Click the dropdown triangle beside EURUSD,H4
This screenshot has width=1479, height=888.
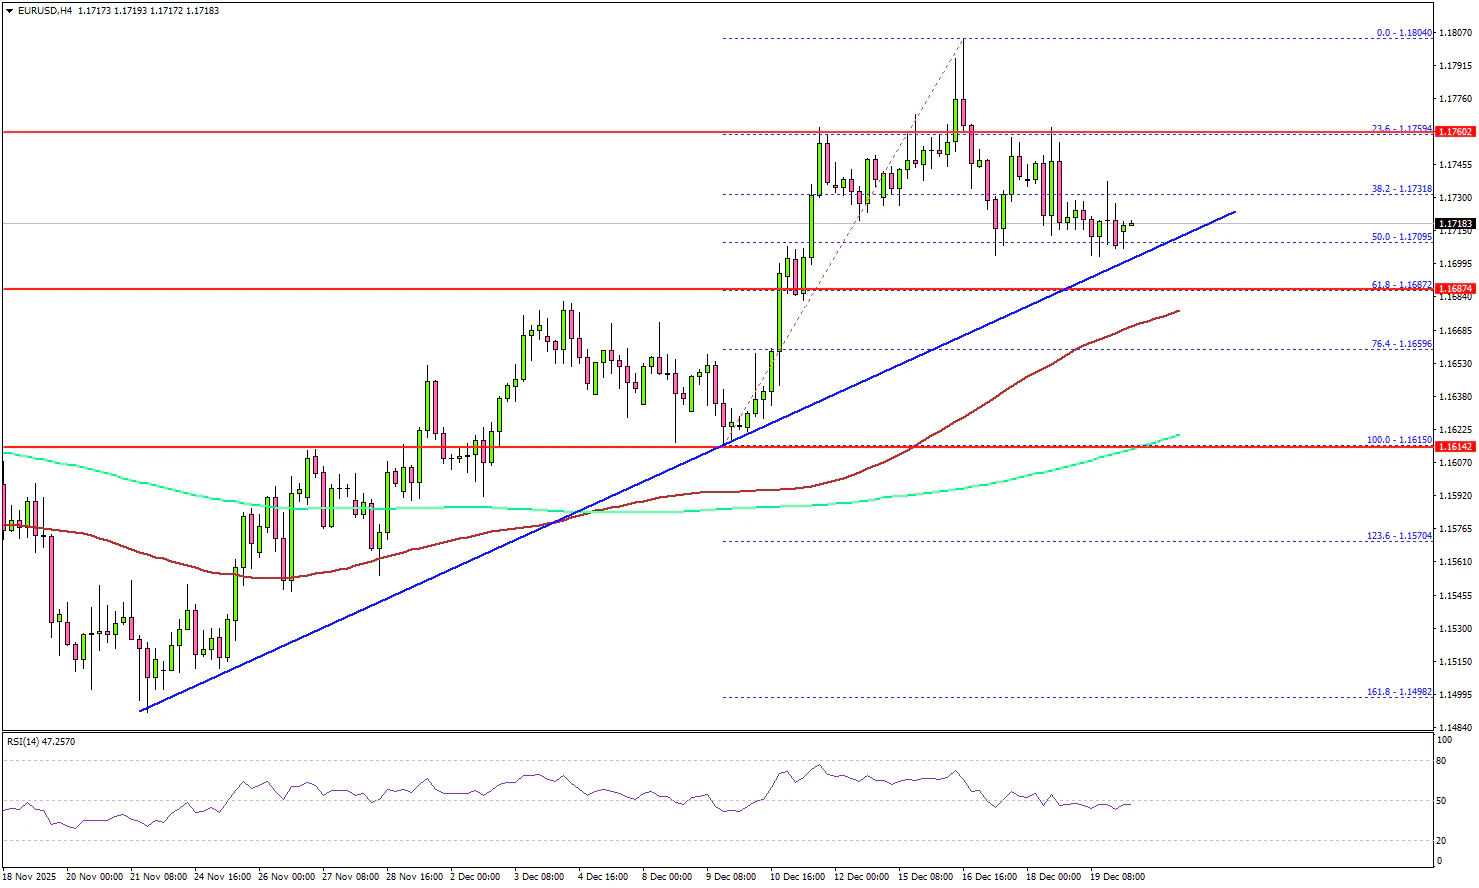tap(8, 11)
